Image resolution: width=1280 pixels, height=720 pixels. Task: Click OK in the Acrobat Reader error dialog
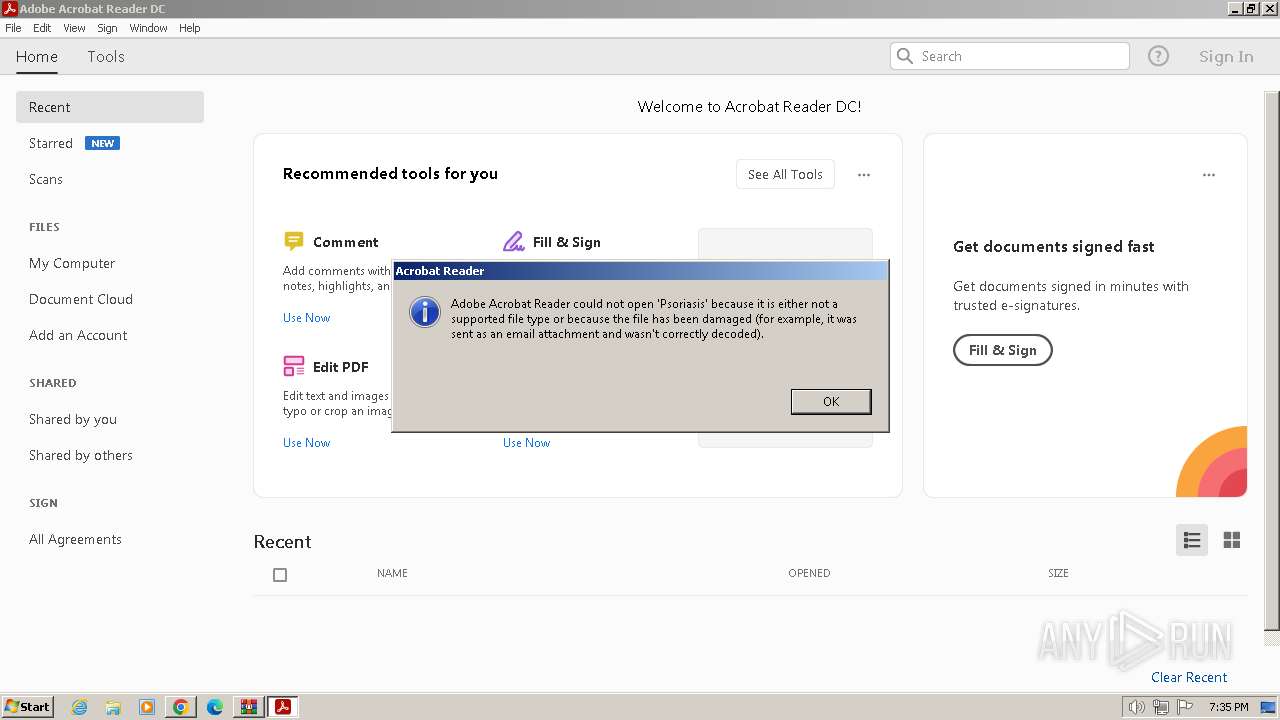[x=831, y=401]
